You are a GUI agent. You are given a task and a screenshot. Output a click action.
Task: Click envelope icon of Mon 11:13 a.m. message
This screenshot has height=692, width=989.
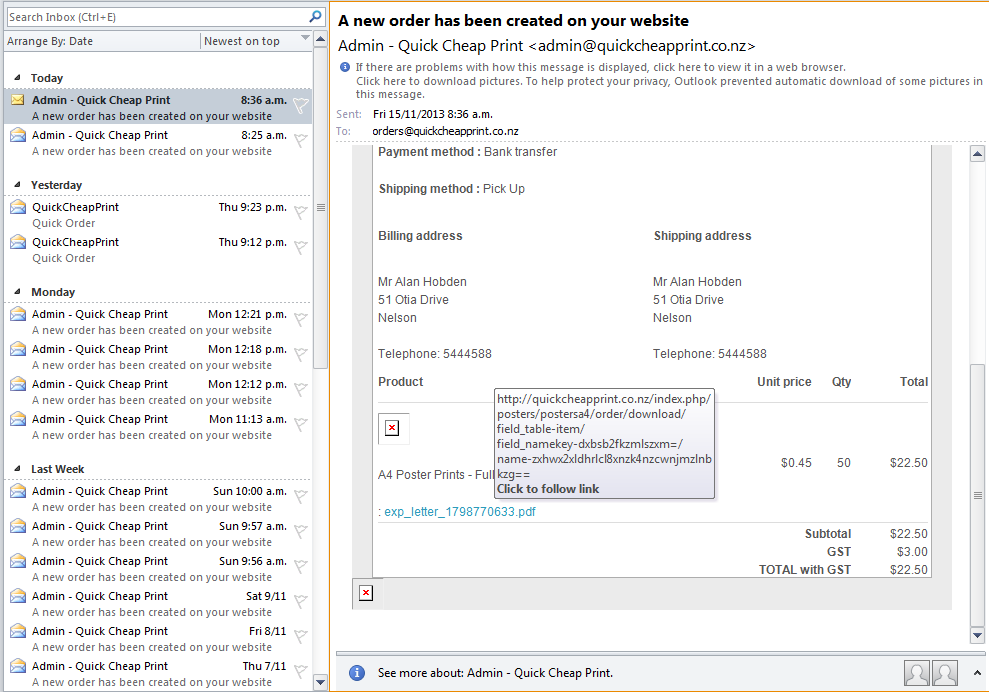[18, 418]
